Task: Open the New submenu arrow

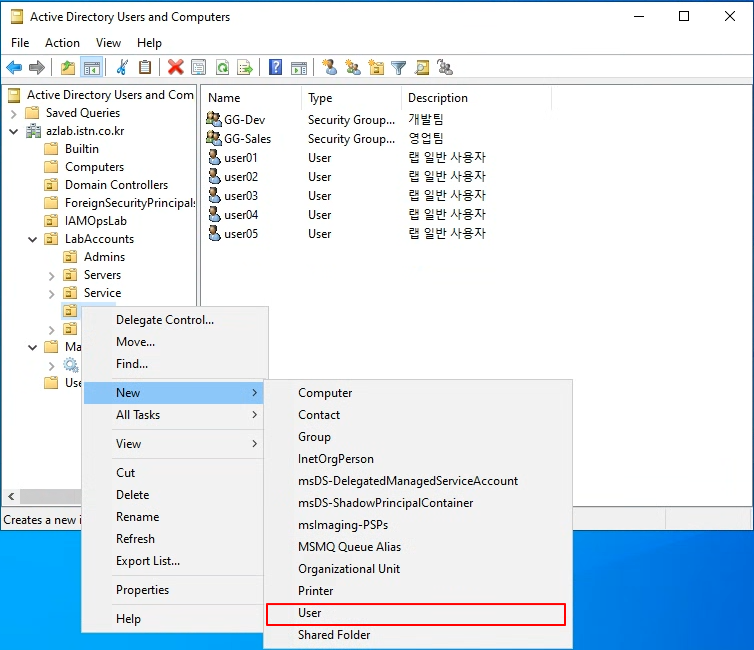Action: 255,393
